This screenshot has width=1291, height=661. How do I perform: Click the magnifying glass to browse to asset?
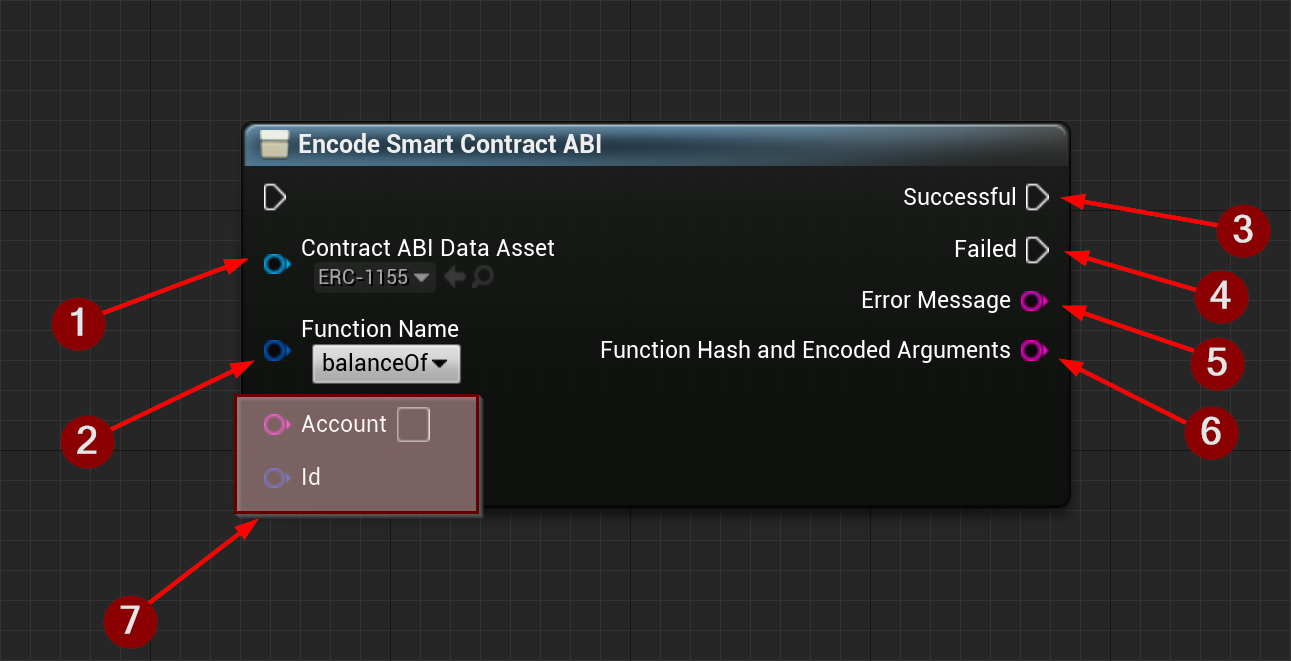click(x=481, y=277)
